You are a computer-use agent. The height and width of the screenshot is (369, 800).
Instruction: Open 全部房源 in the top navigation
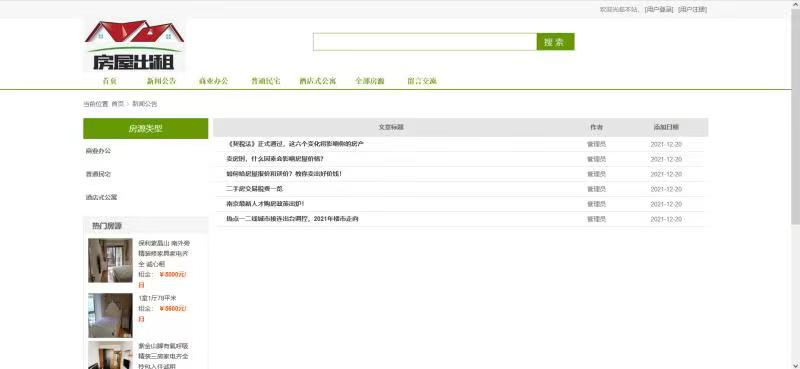tap(370, 81)
